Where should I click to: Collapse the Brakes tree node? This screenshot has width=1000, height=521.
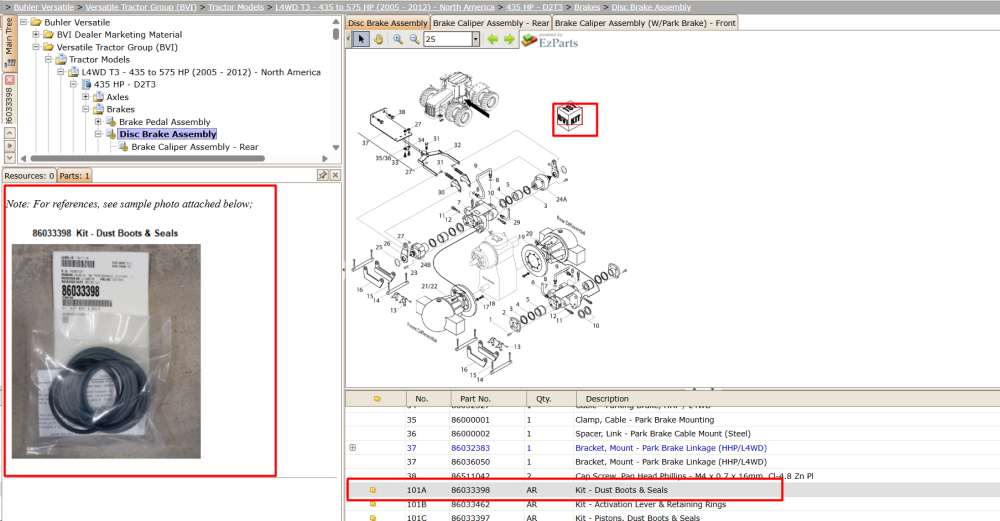85,109
